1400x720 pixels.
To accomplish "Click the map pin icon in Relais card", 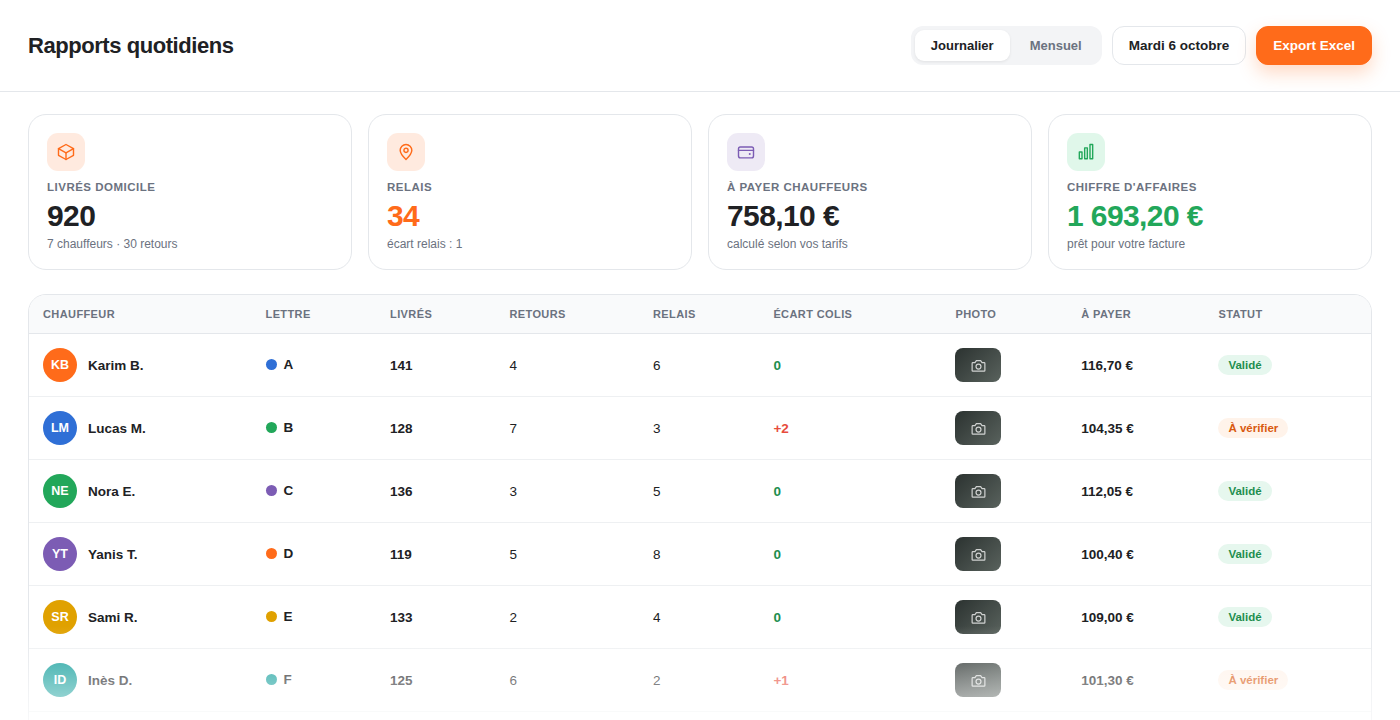I will 406,152.
